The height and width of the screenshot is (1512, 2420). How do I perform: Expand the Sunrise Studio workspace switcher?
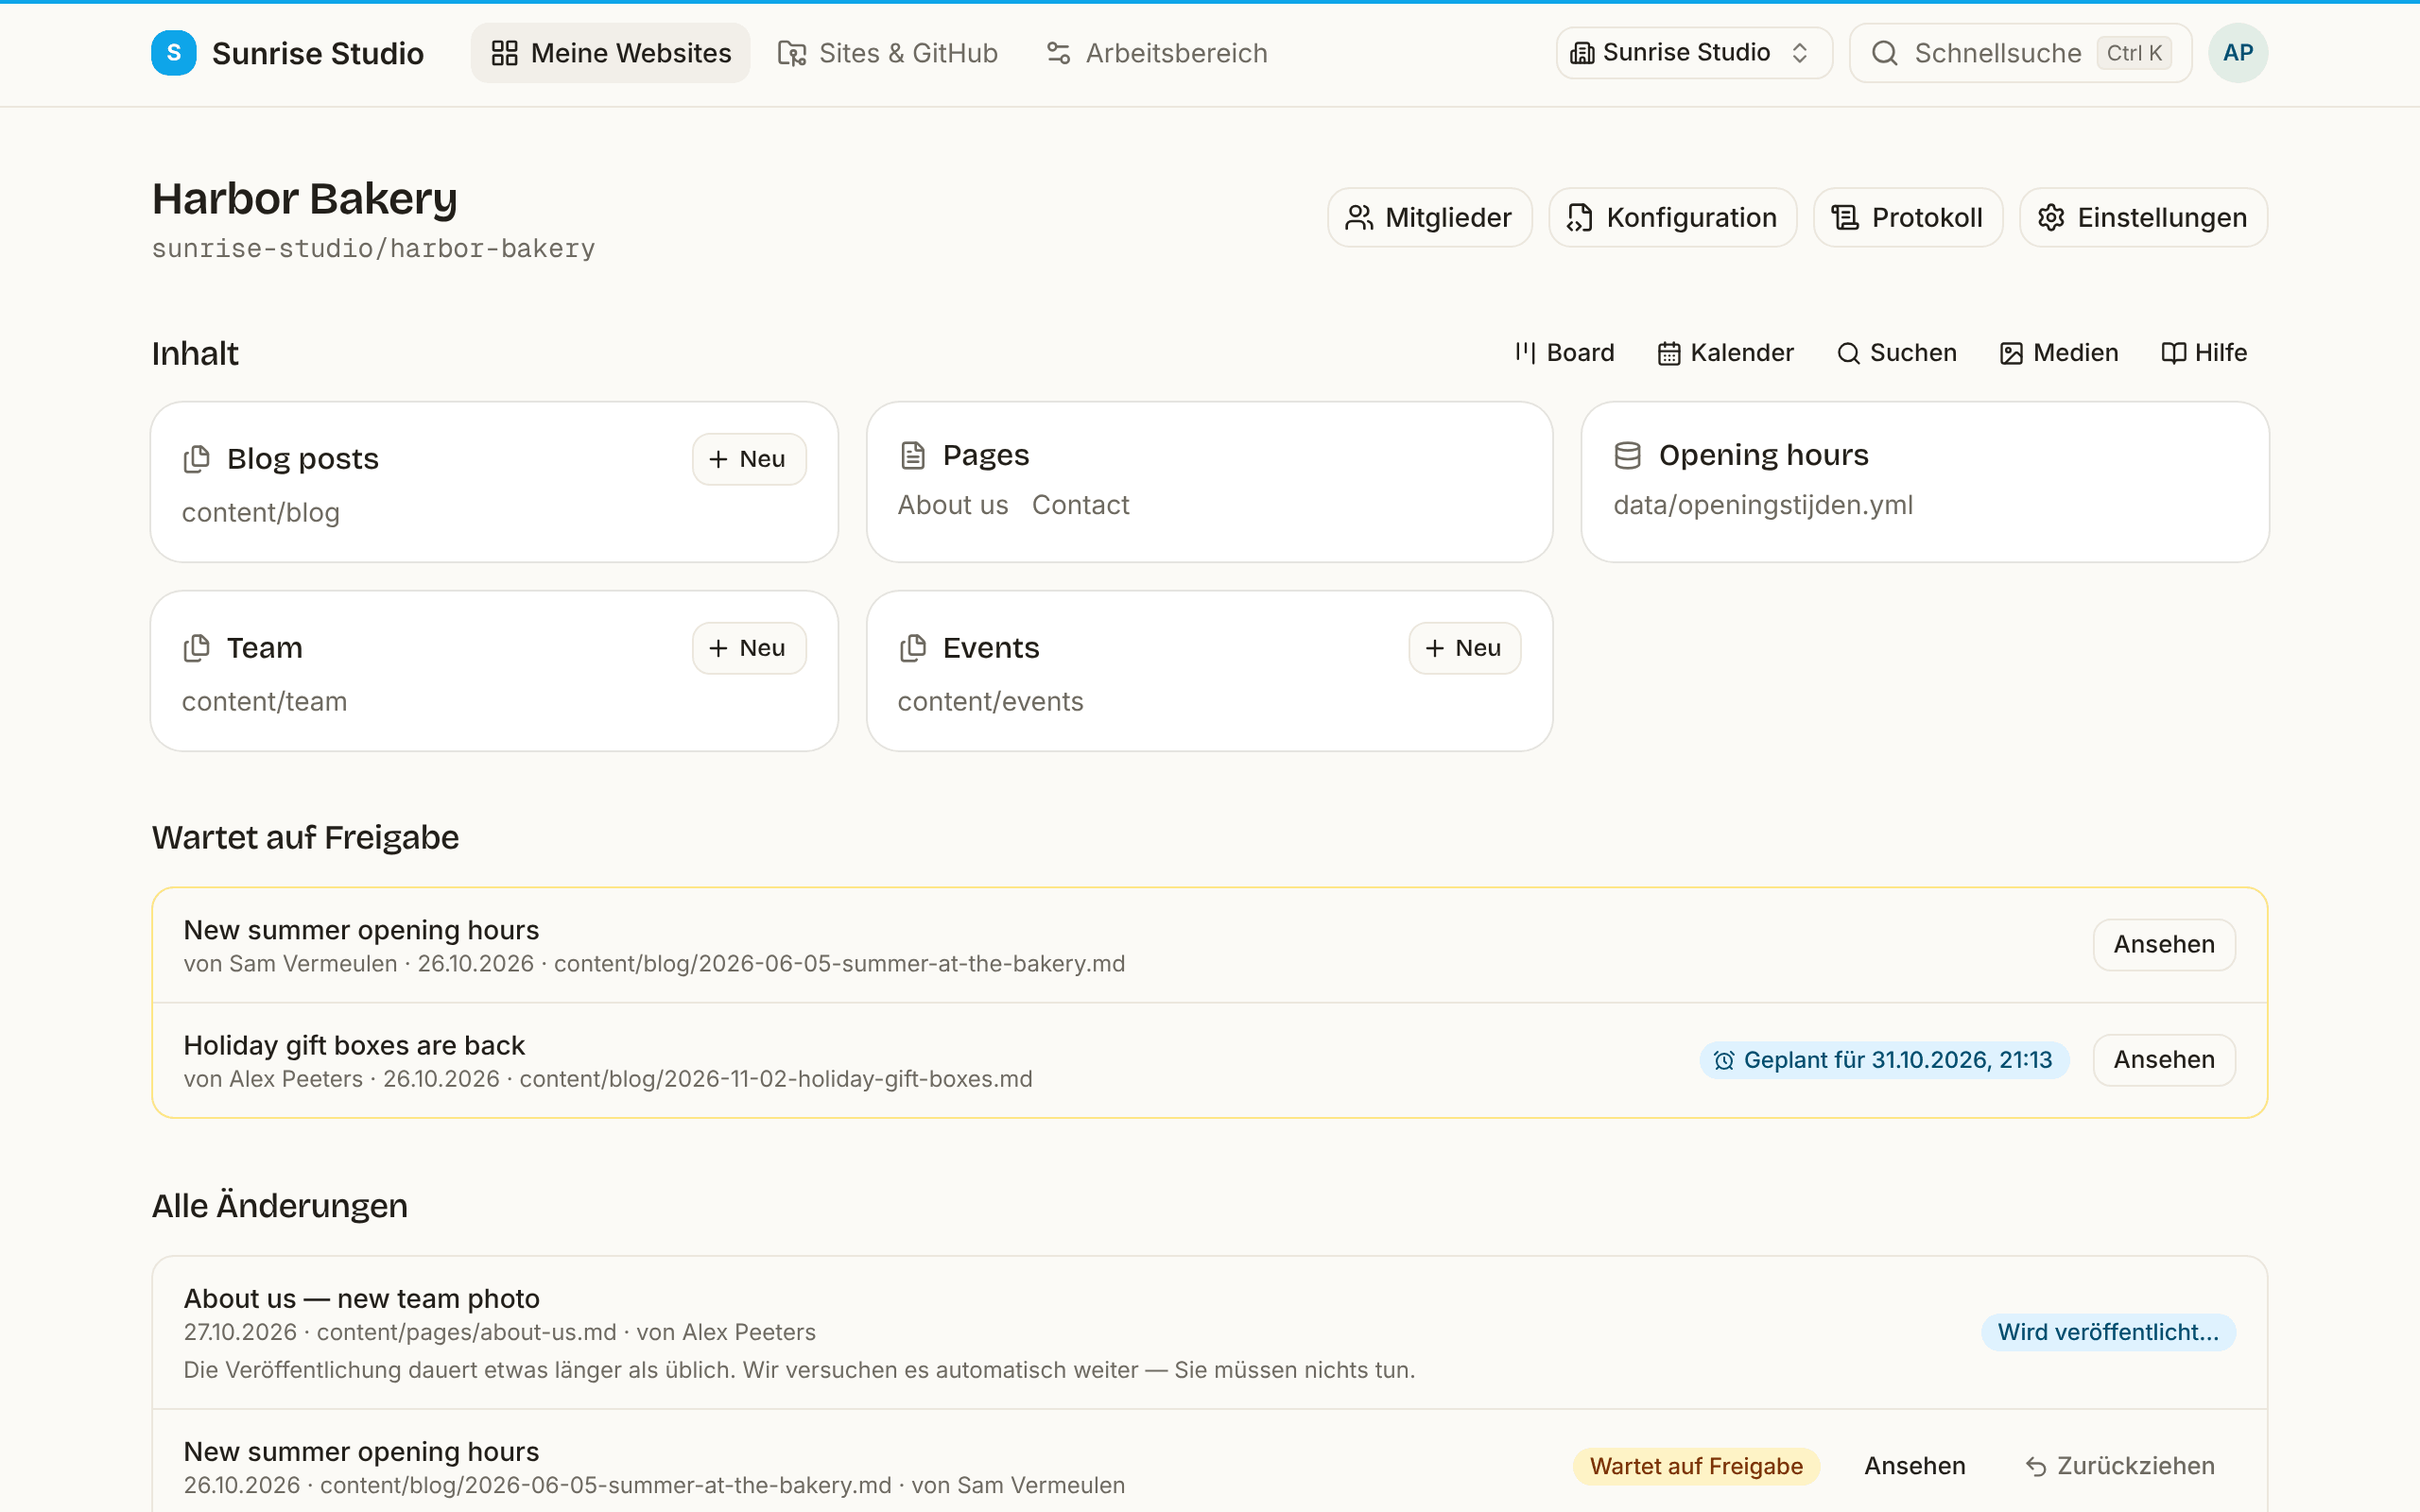1693,53
